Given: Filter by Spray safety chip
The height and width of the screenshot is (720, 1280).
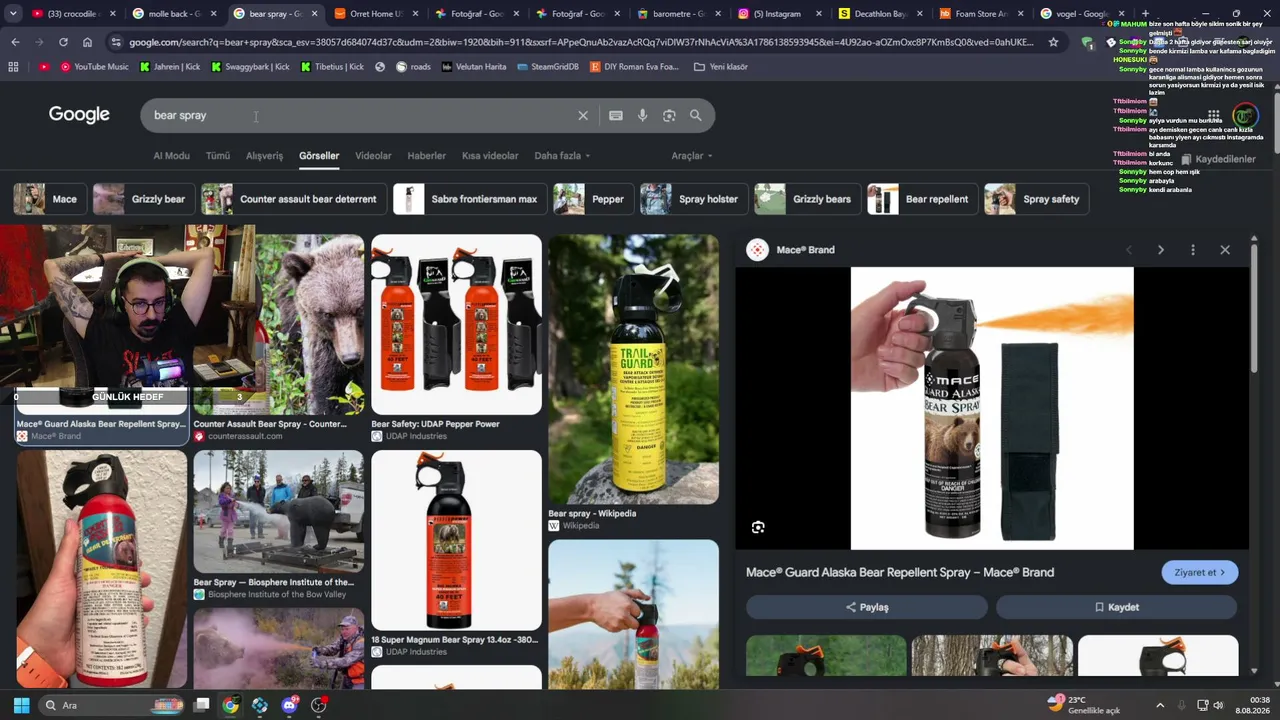Looking at the screenshot, I should click(x=1036, y=199).
